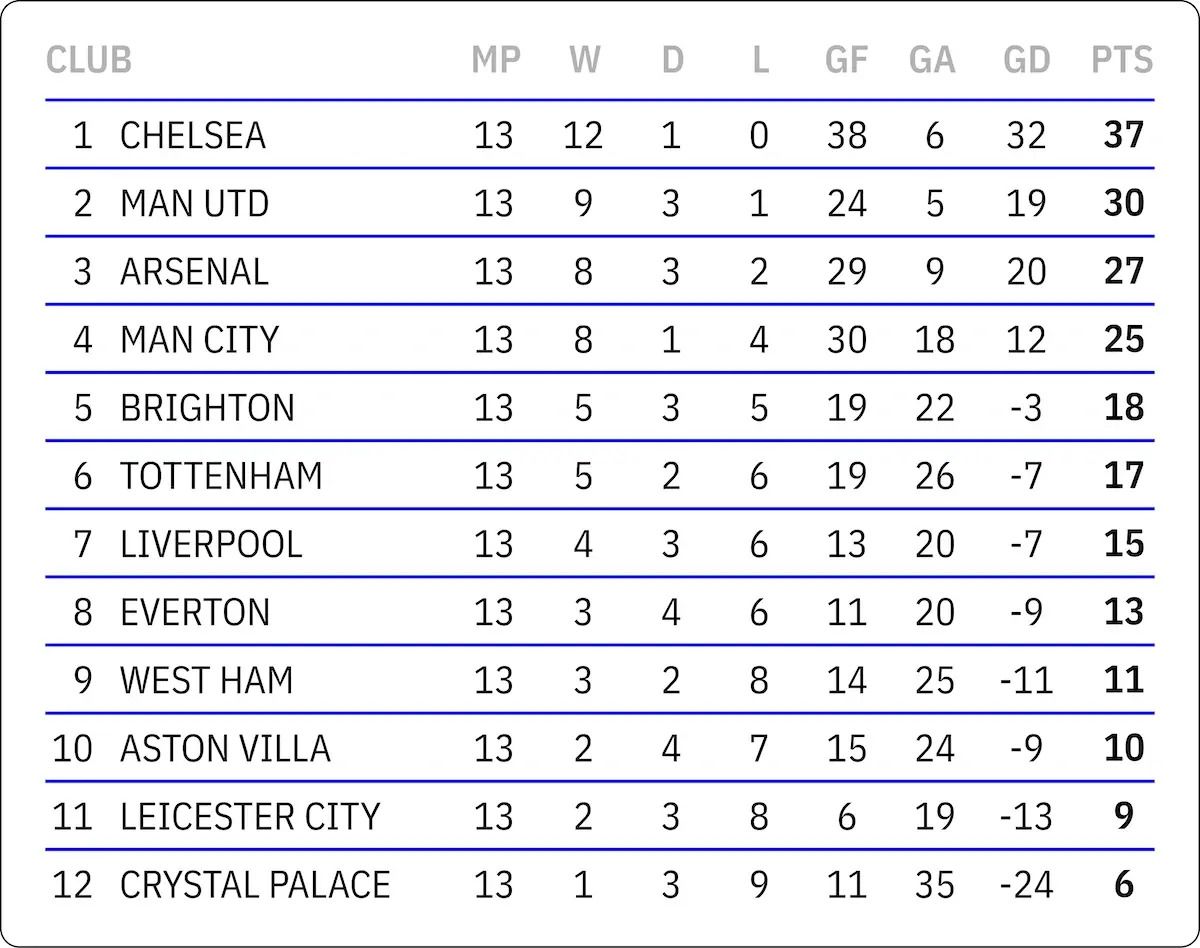Click the GA column header
The height and width of the screenshot is (948, 1200).
pos(932,60)
